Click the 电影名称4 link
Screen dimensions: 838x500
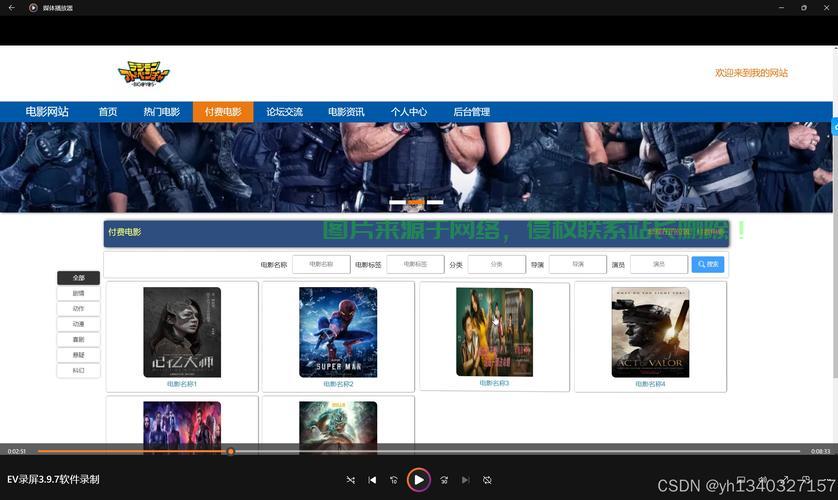tap(650, 384)
